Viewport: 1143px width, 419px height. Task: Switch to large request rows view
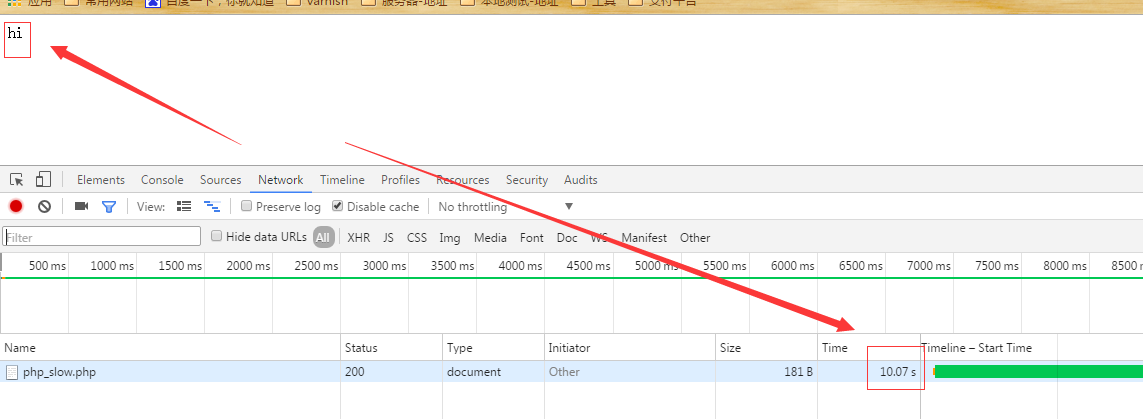pos(184,207)
